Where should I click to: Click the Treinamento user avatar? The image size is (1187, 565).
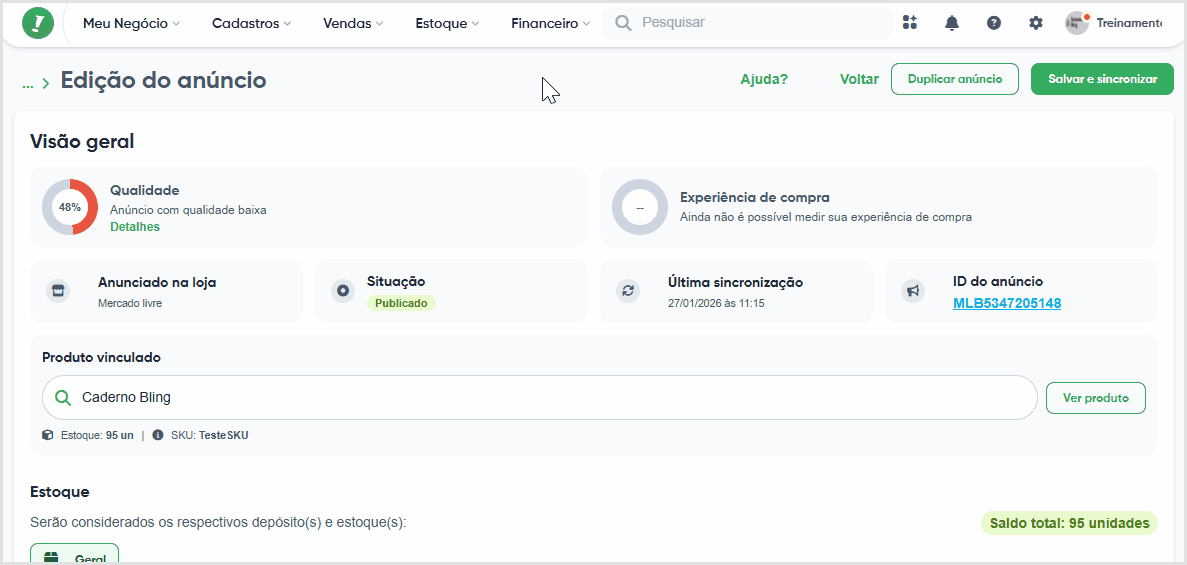(x=1076, y=23)
